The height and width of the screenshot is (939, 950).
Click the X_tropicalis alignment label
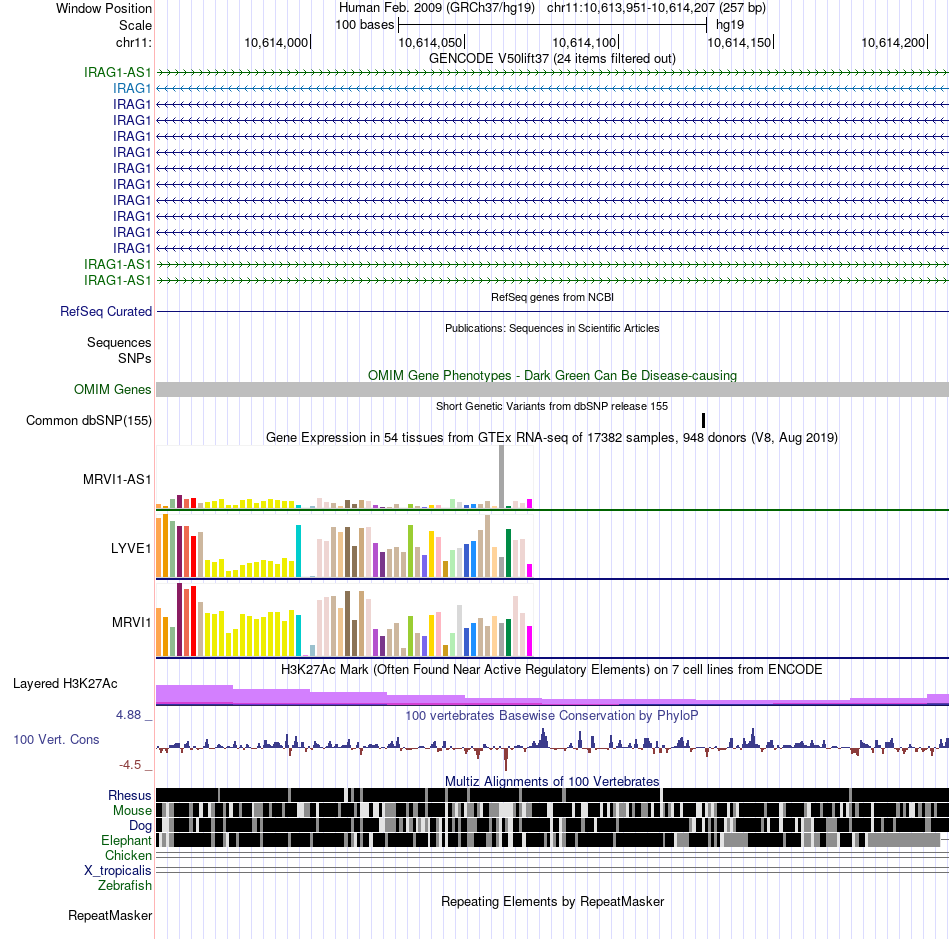pyautogui.click(x=118, y=871)
